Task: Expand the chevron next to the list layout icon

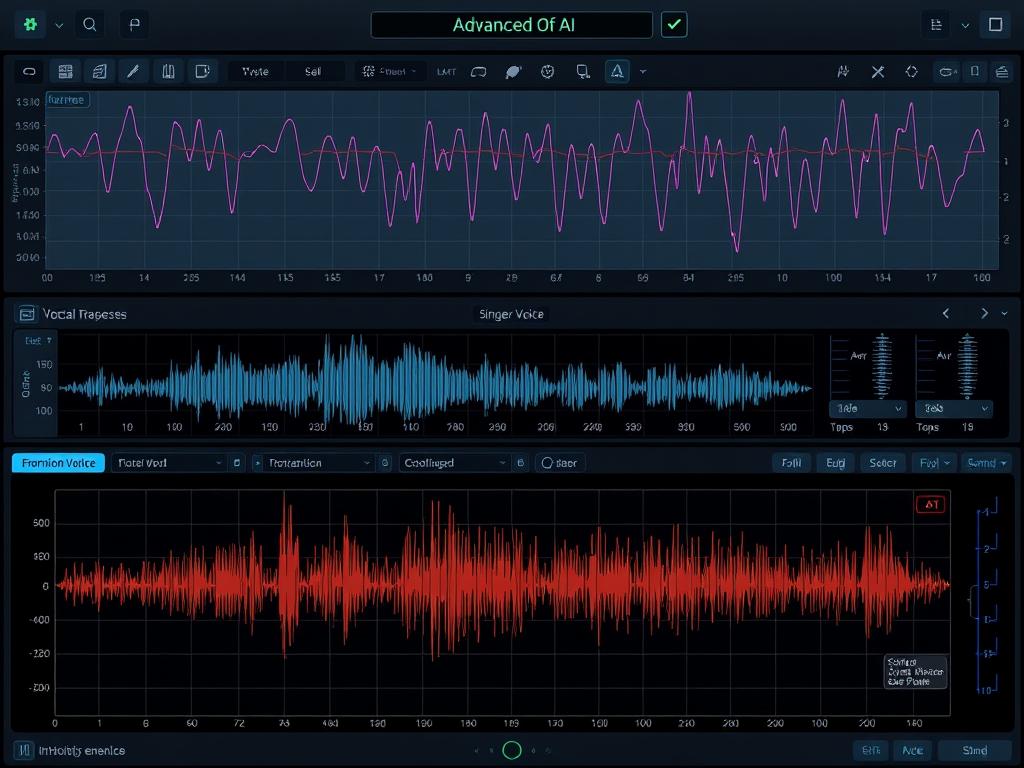Action: click(x=965, y=25)
